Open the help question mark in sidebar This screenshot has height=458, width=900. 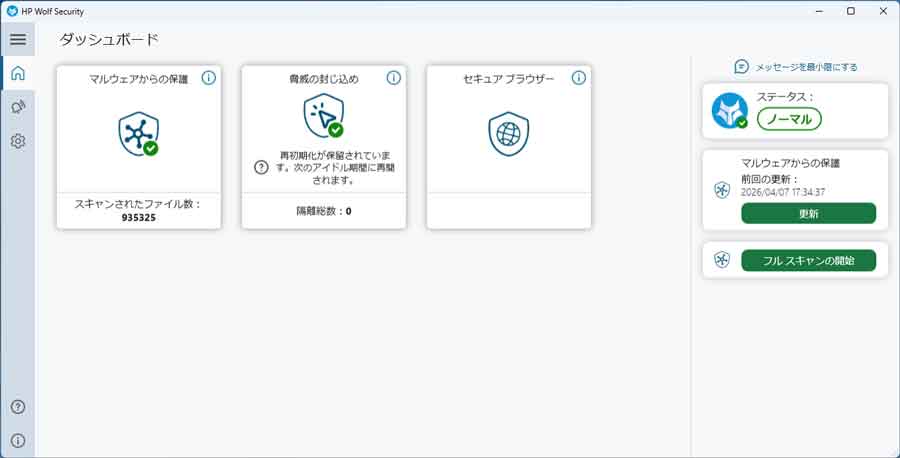point(17,407)
